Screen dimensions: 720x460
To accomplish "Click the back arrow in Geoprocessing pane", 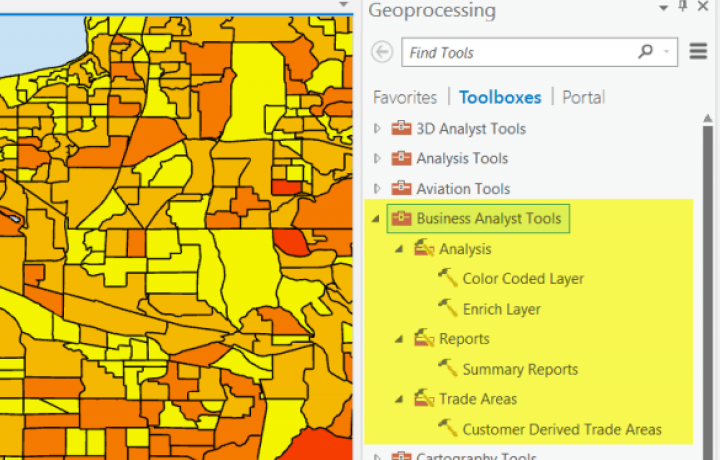I will (x=382, y=52).
